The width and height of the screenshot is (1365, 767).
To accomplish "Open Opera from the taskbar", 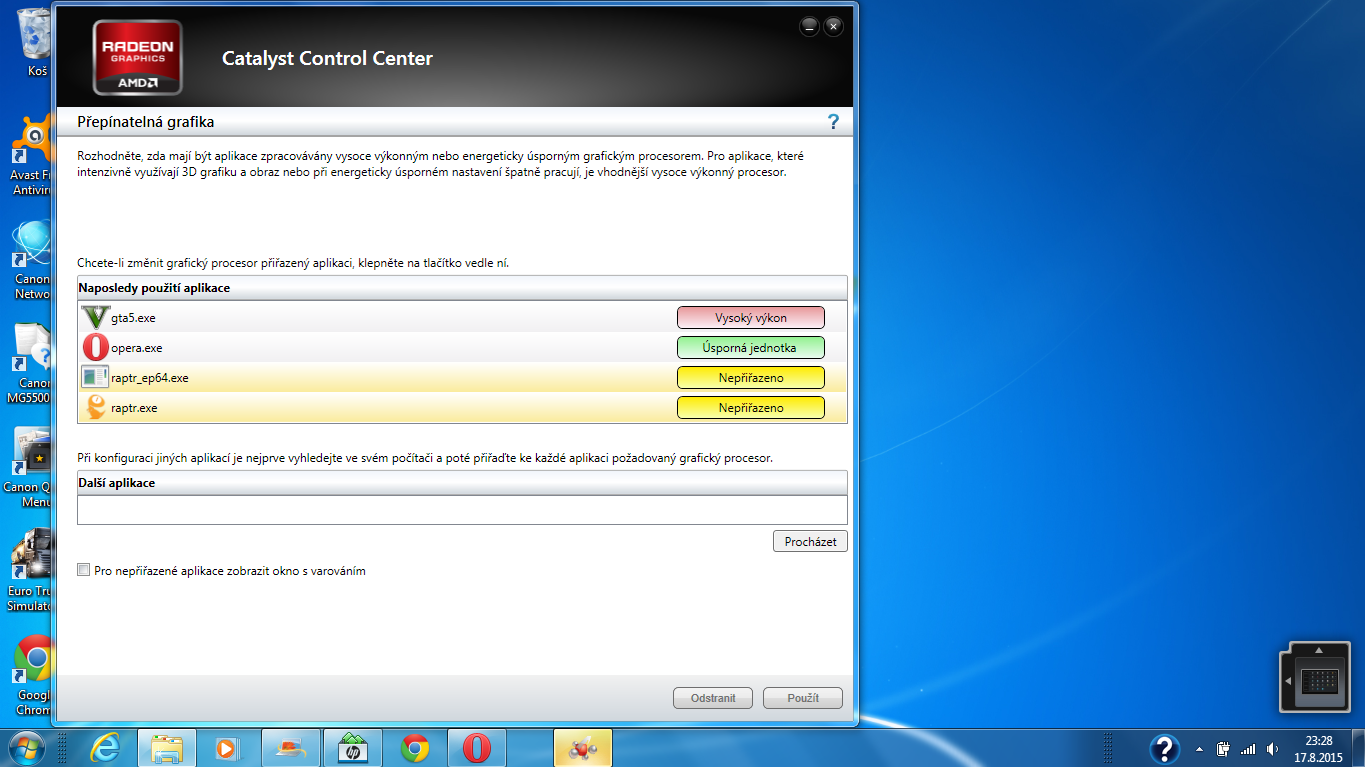I will tap(476, 748).
